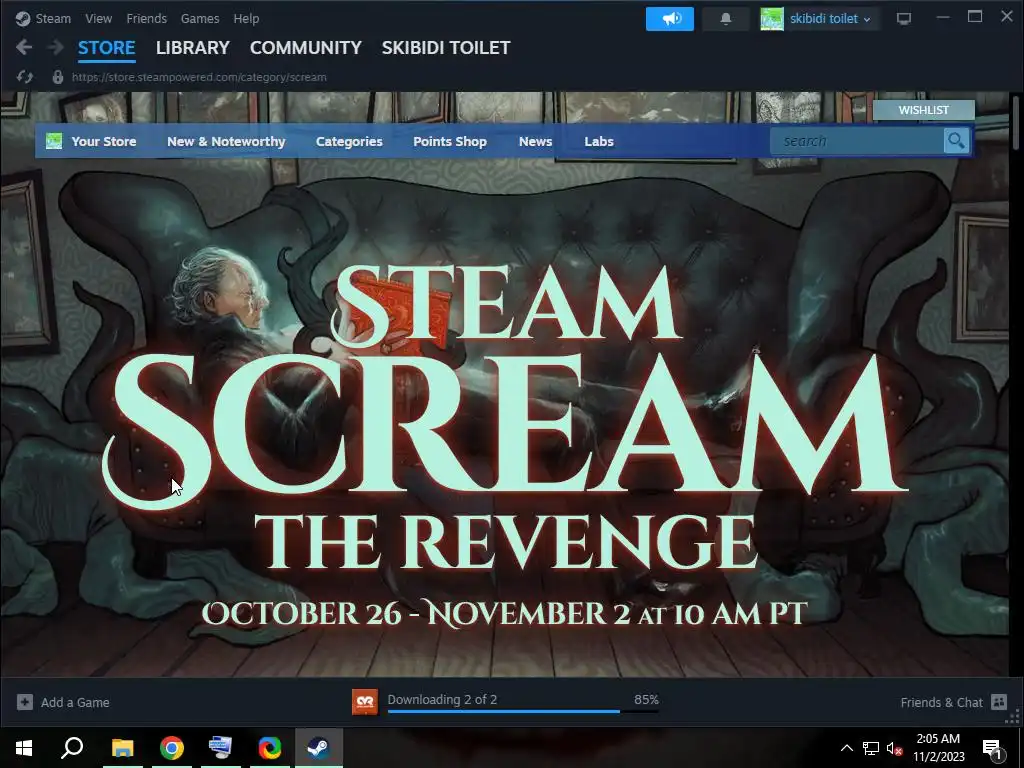Click the WISHLIST button
Screen dimensions: 1024x768
pos(923,110)
